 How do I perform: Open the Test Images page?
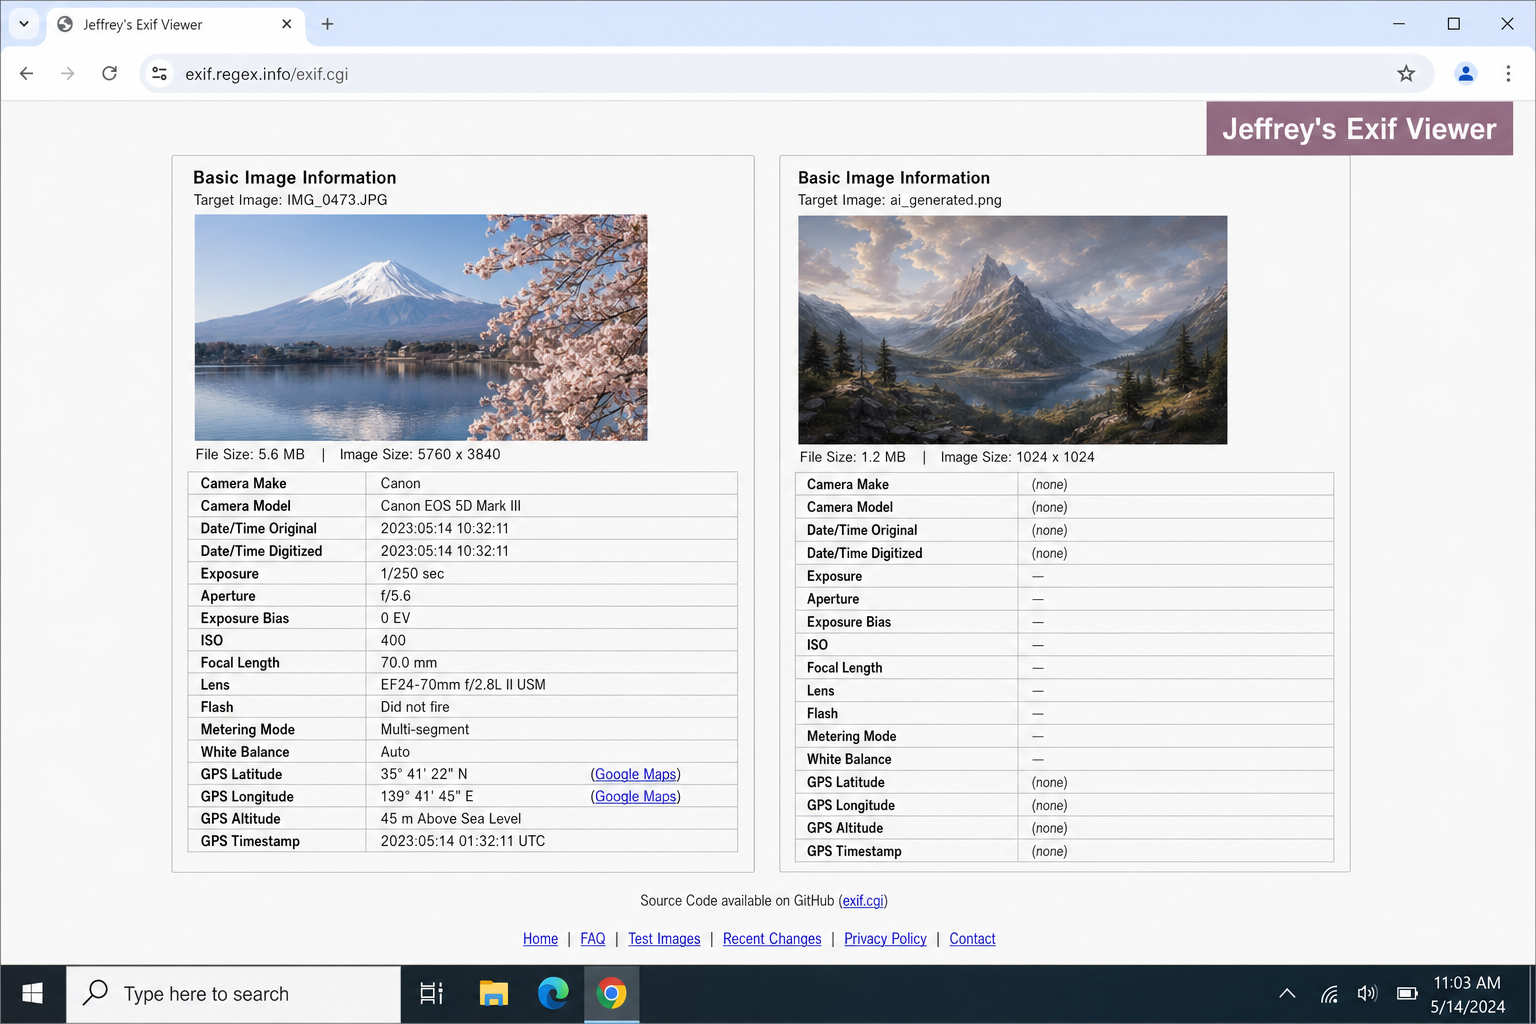click(x=664, y=938)
